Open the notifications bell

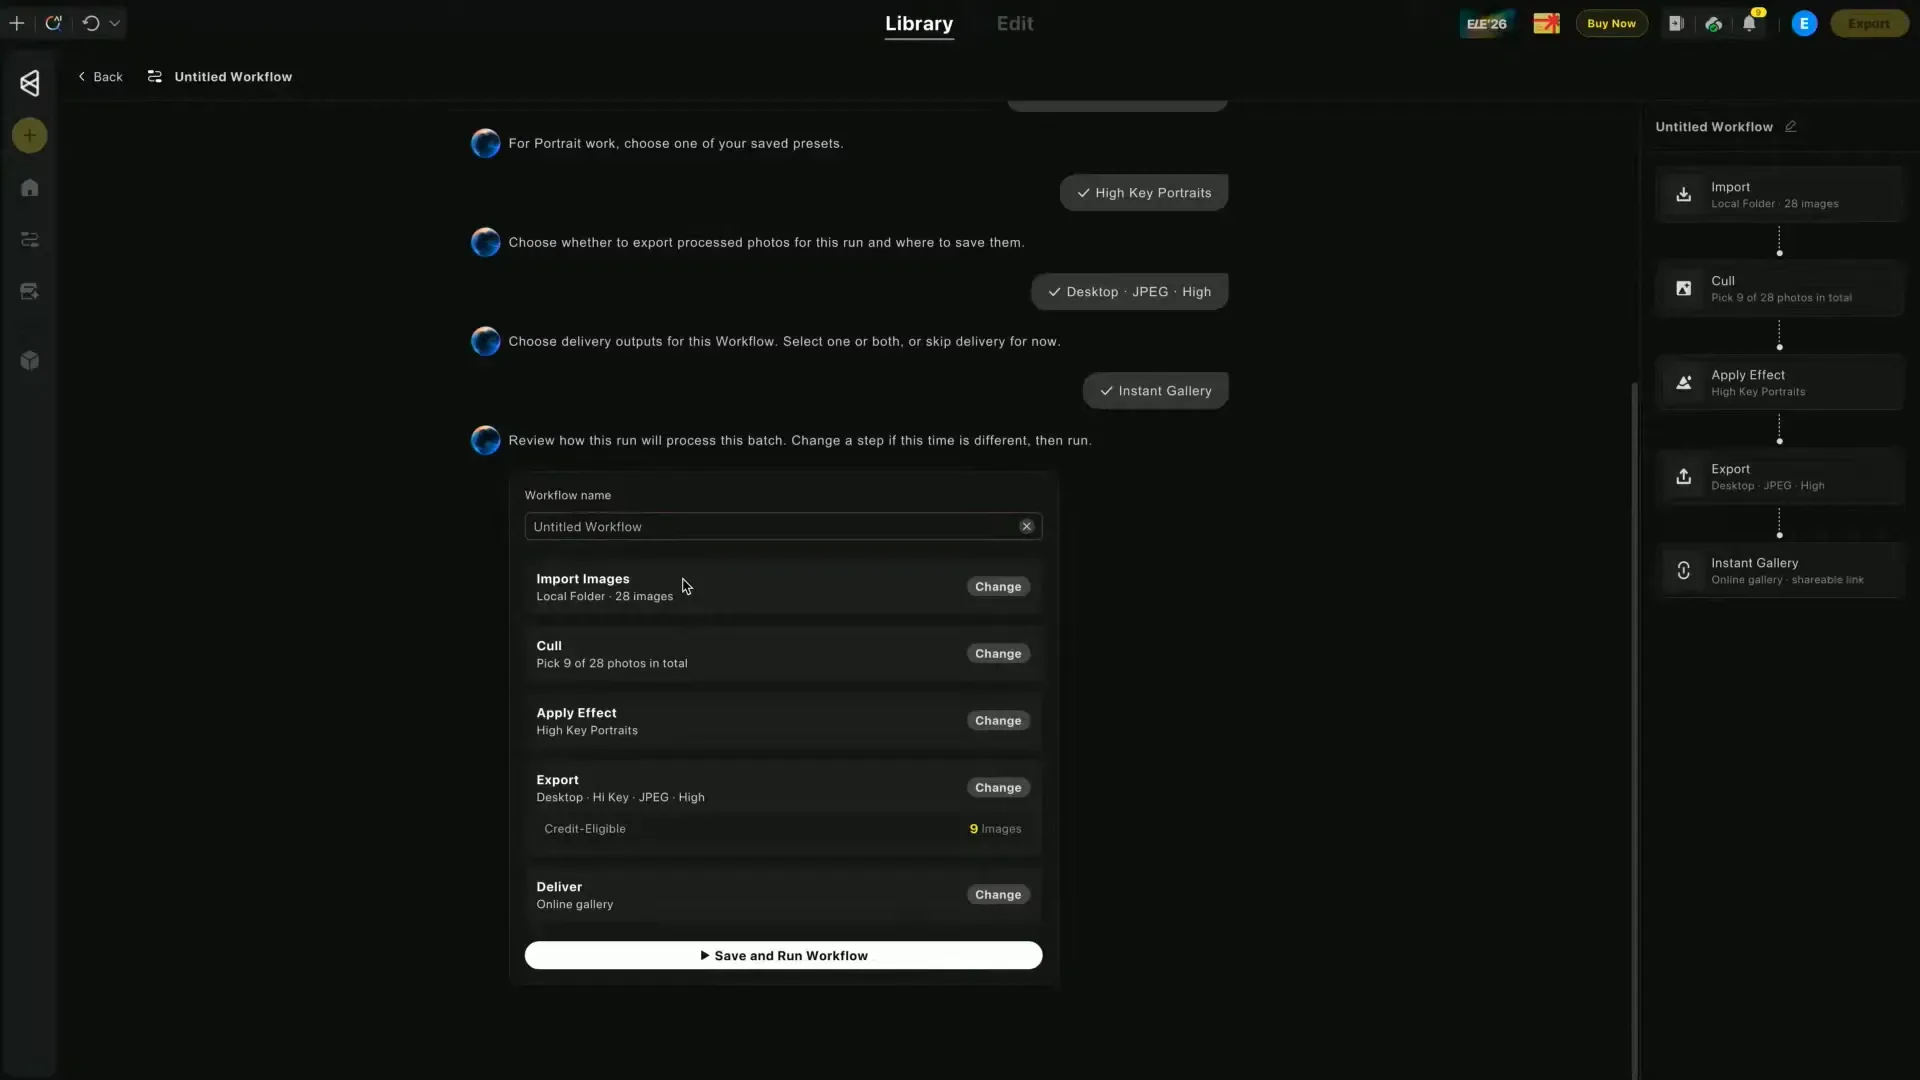coord(1749,23)
